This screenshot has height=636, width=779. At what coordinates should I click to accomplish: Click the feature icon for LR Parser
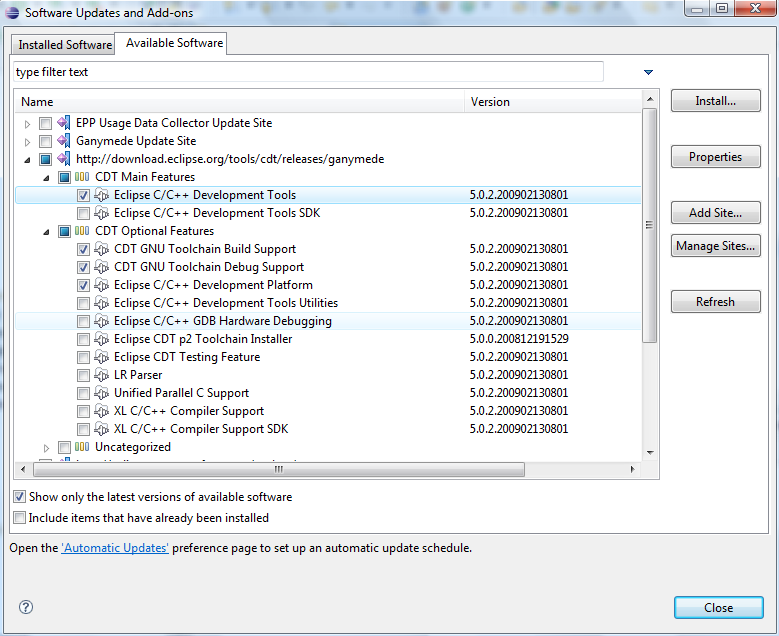click(x=101, y=375)
